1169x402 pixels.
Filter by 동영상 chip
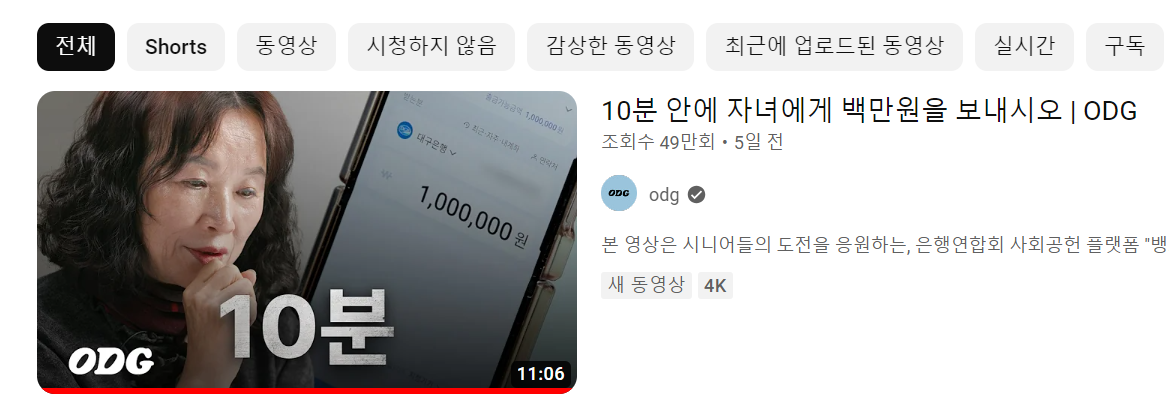point(286,47)
